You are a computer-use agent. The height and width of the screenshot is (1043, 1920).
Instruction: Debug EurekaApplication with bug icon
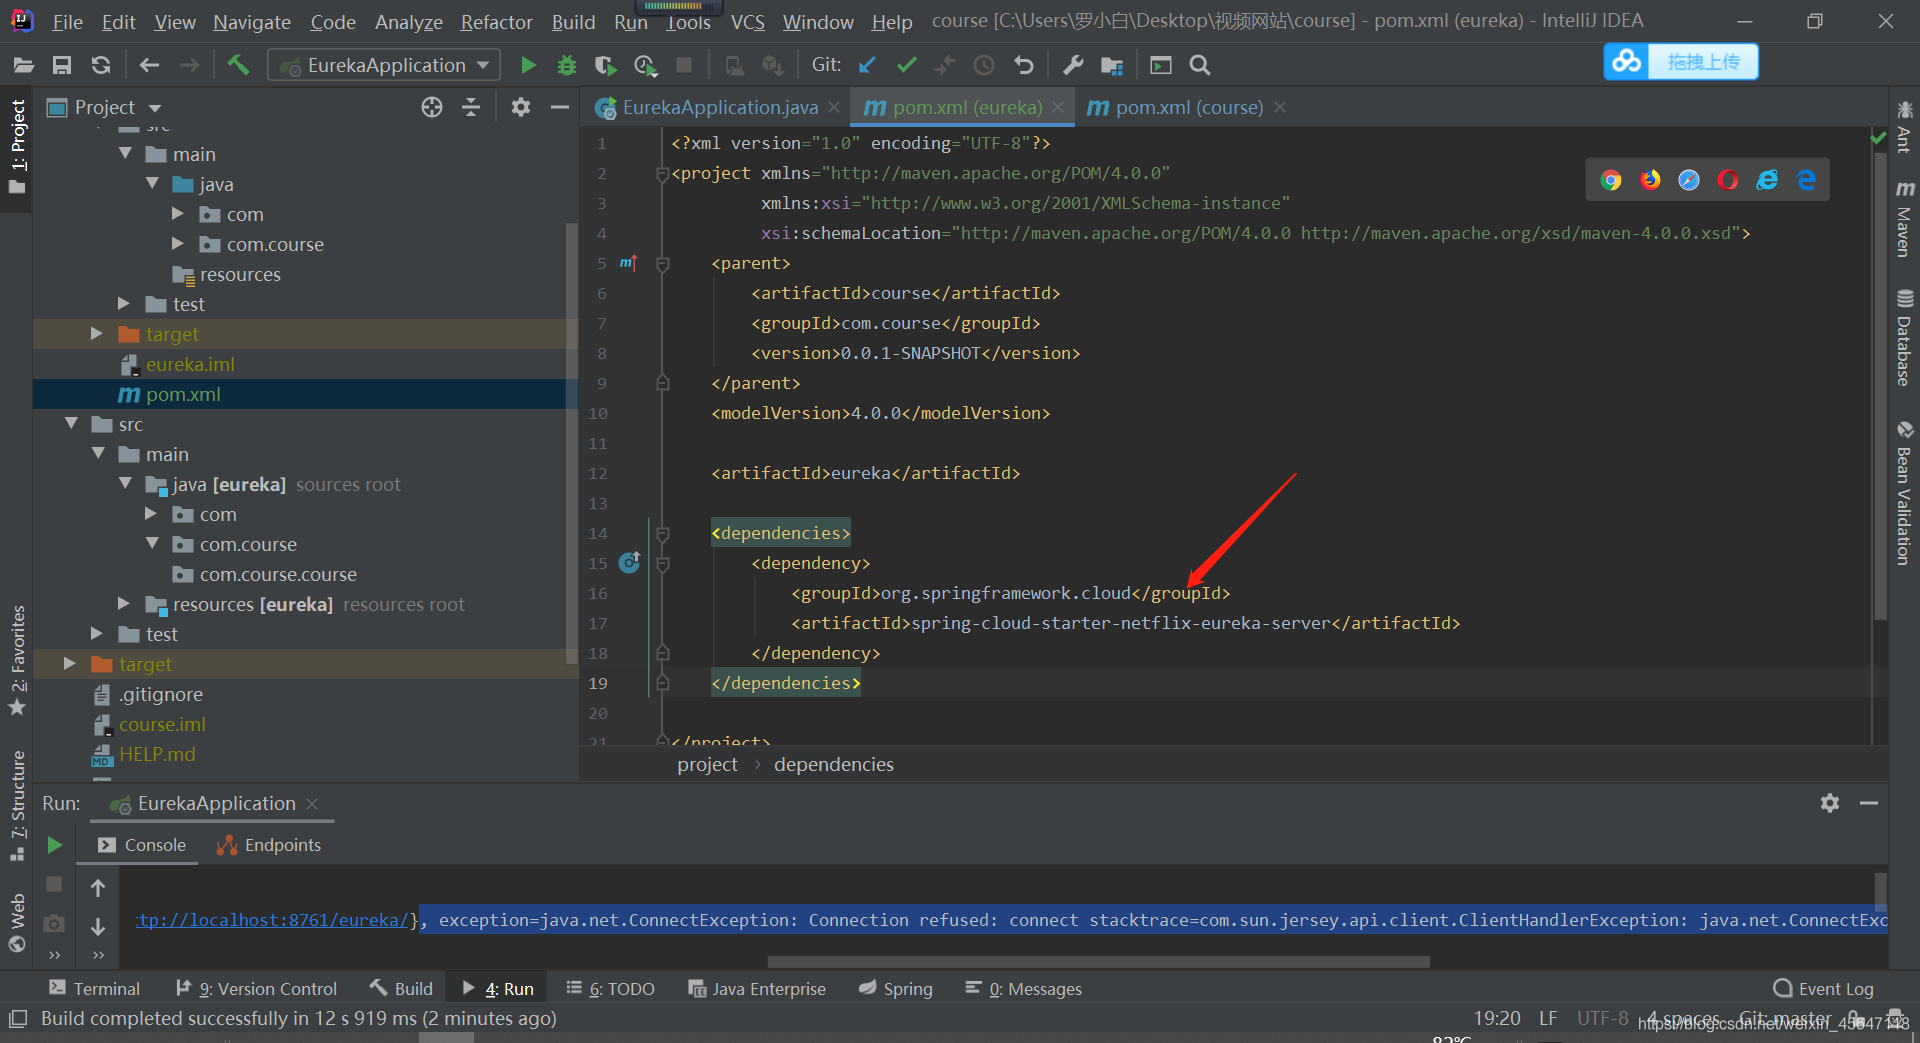click(567, 65)
